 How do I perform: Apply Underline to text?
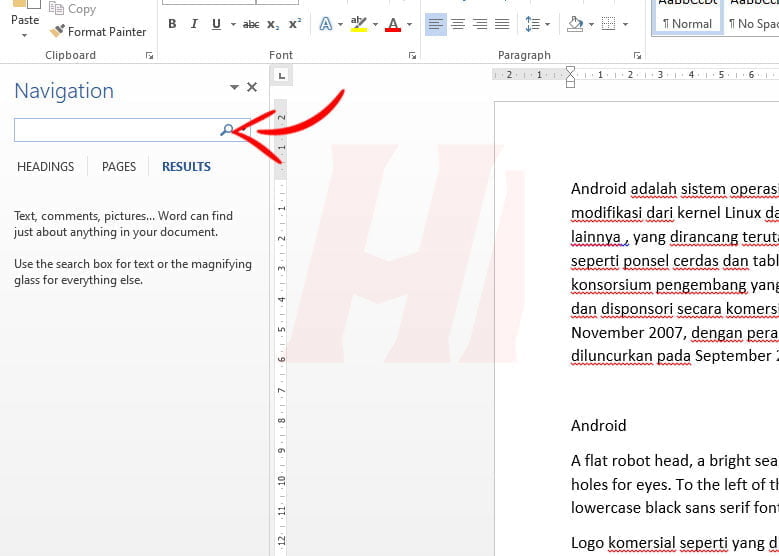coord(216,24)
